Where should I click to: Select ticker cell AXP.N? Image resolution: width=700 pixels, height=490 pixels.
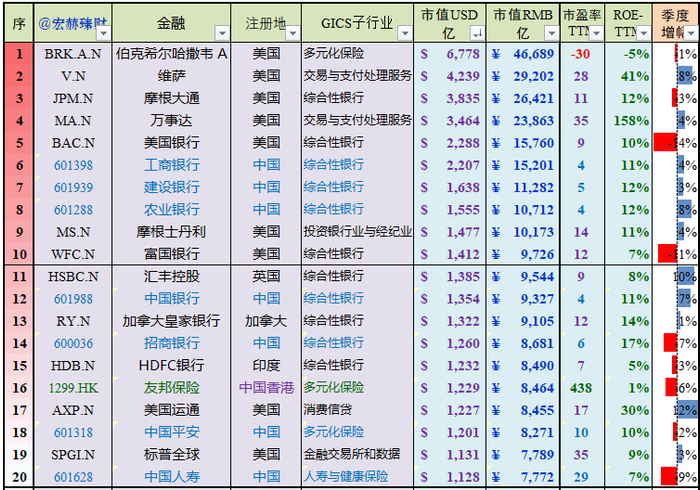(73, 411)
